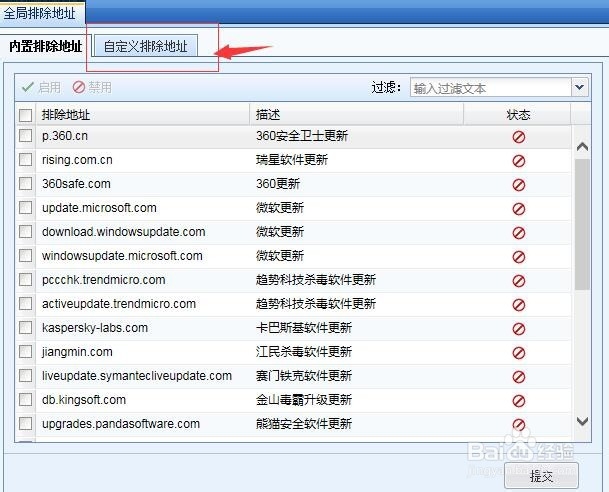The height and width of the screenshot is (492, 609).
Task: Click the status icon for download.windowsupdate.com
Action: pyautogui.click(x=519, y=233)
